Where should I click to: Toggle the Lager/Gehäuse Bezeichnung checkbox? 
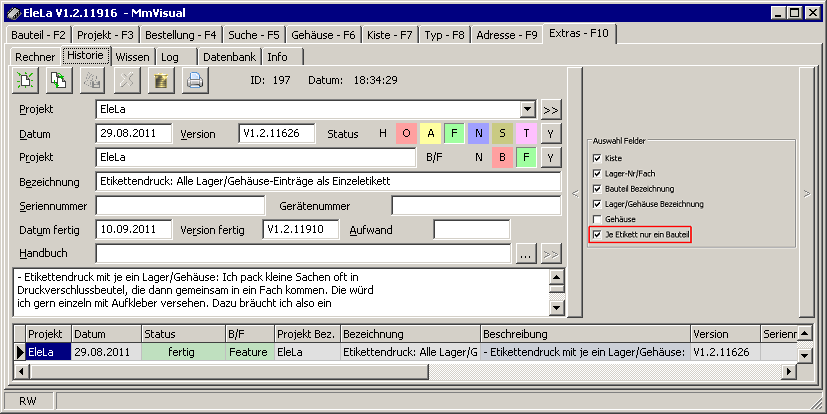coord(597,204)
